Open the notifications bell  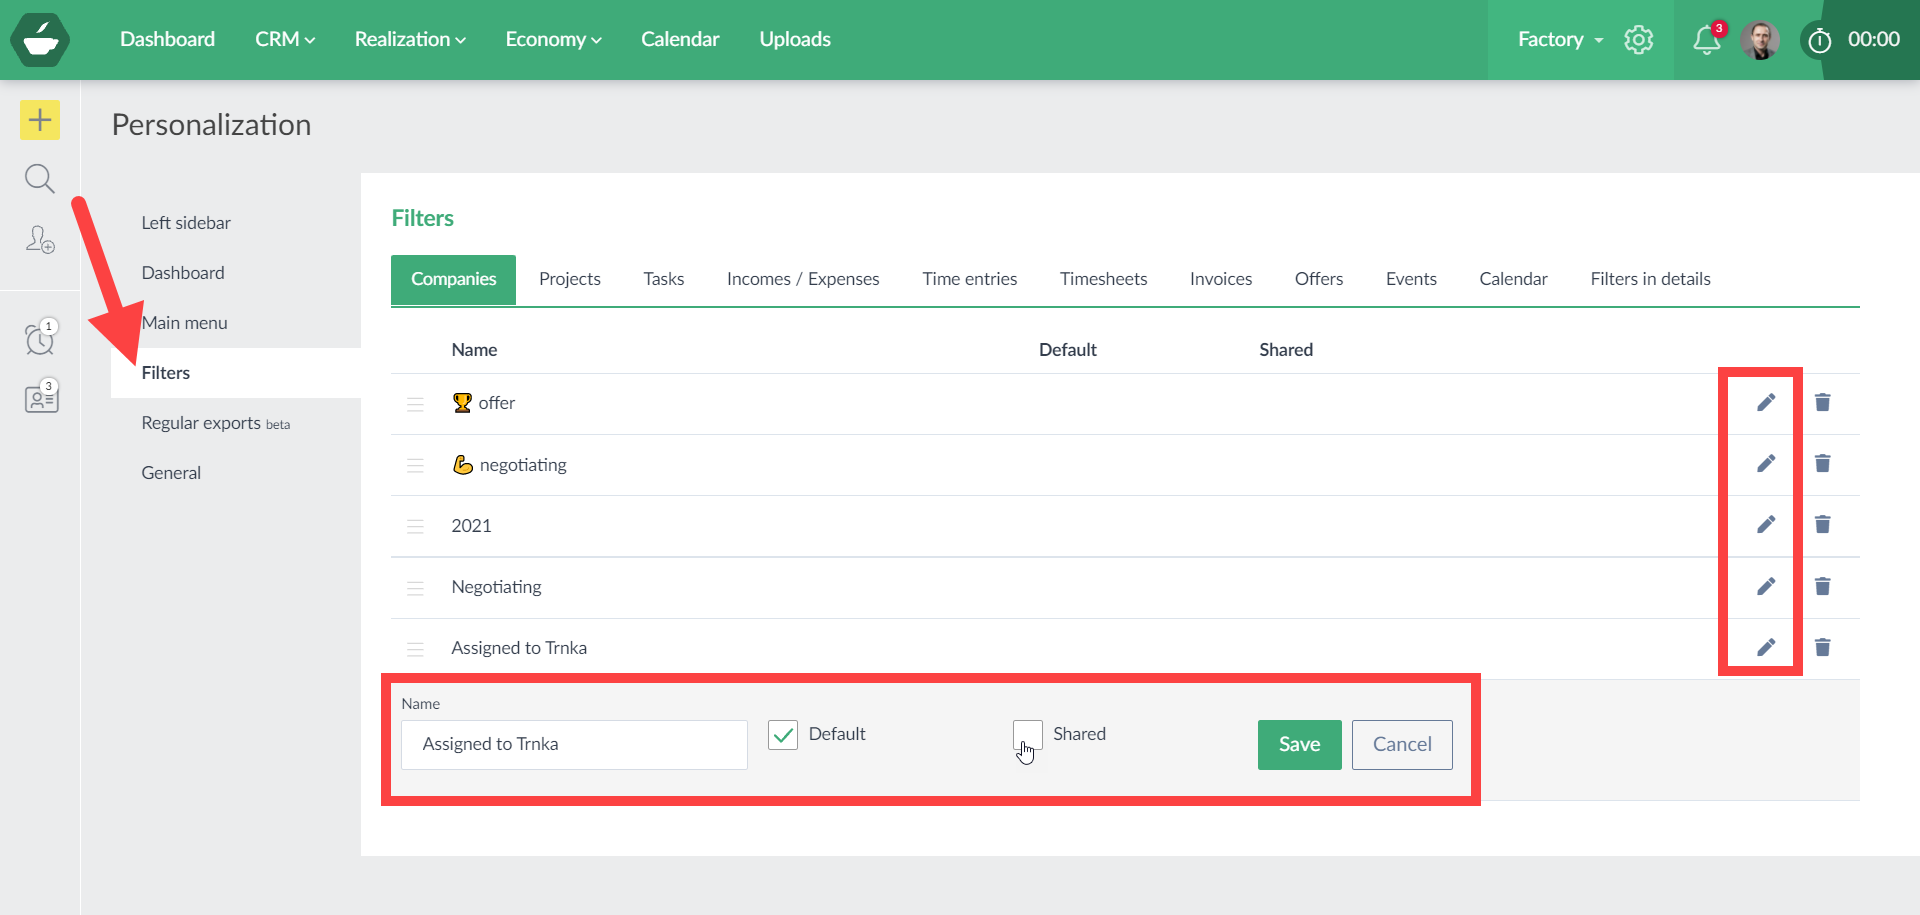(x=1706, y=40)
